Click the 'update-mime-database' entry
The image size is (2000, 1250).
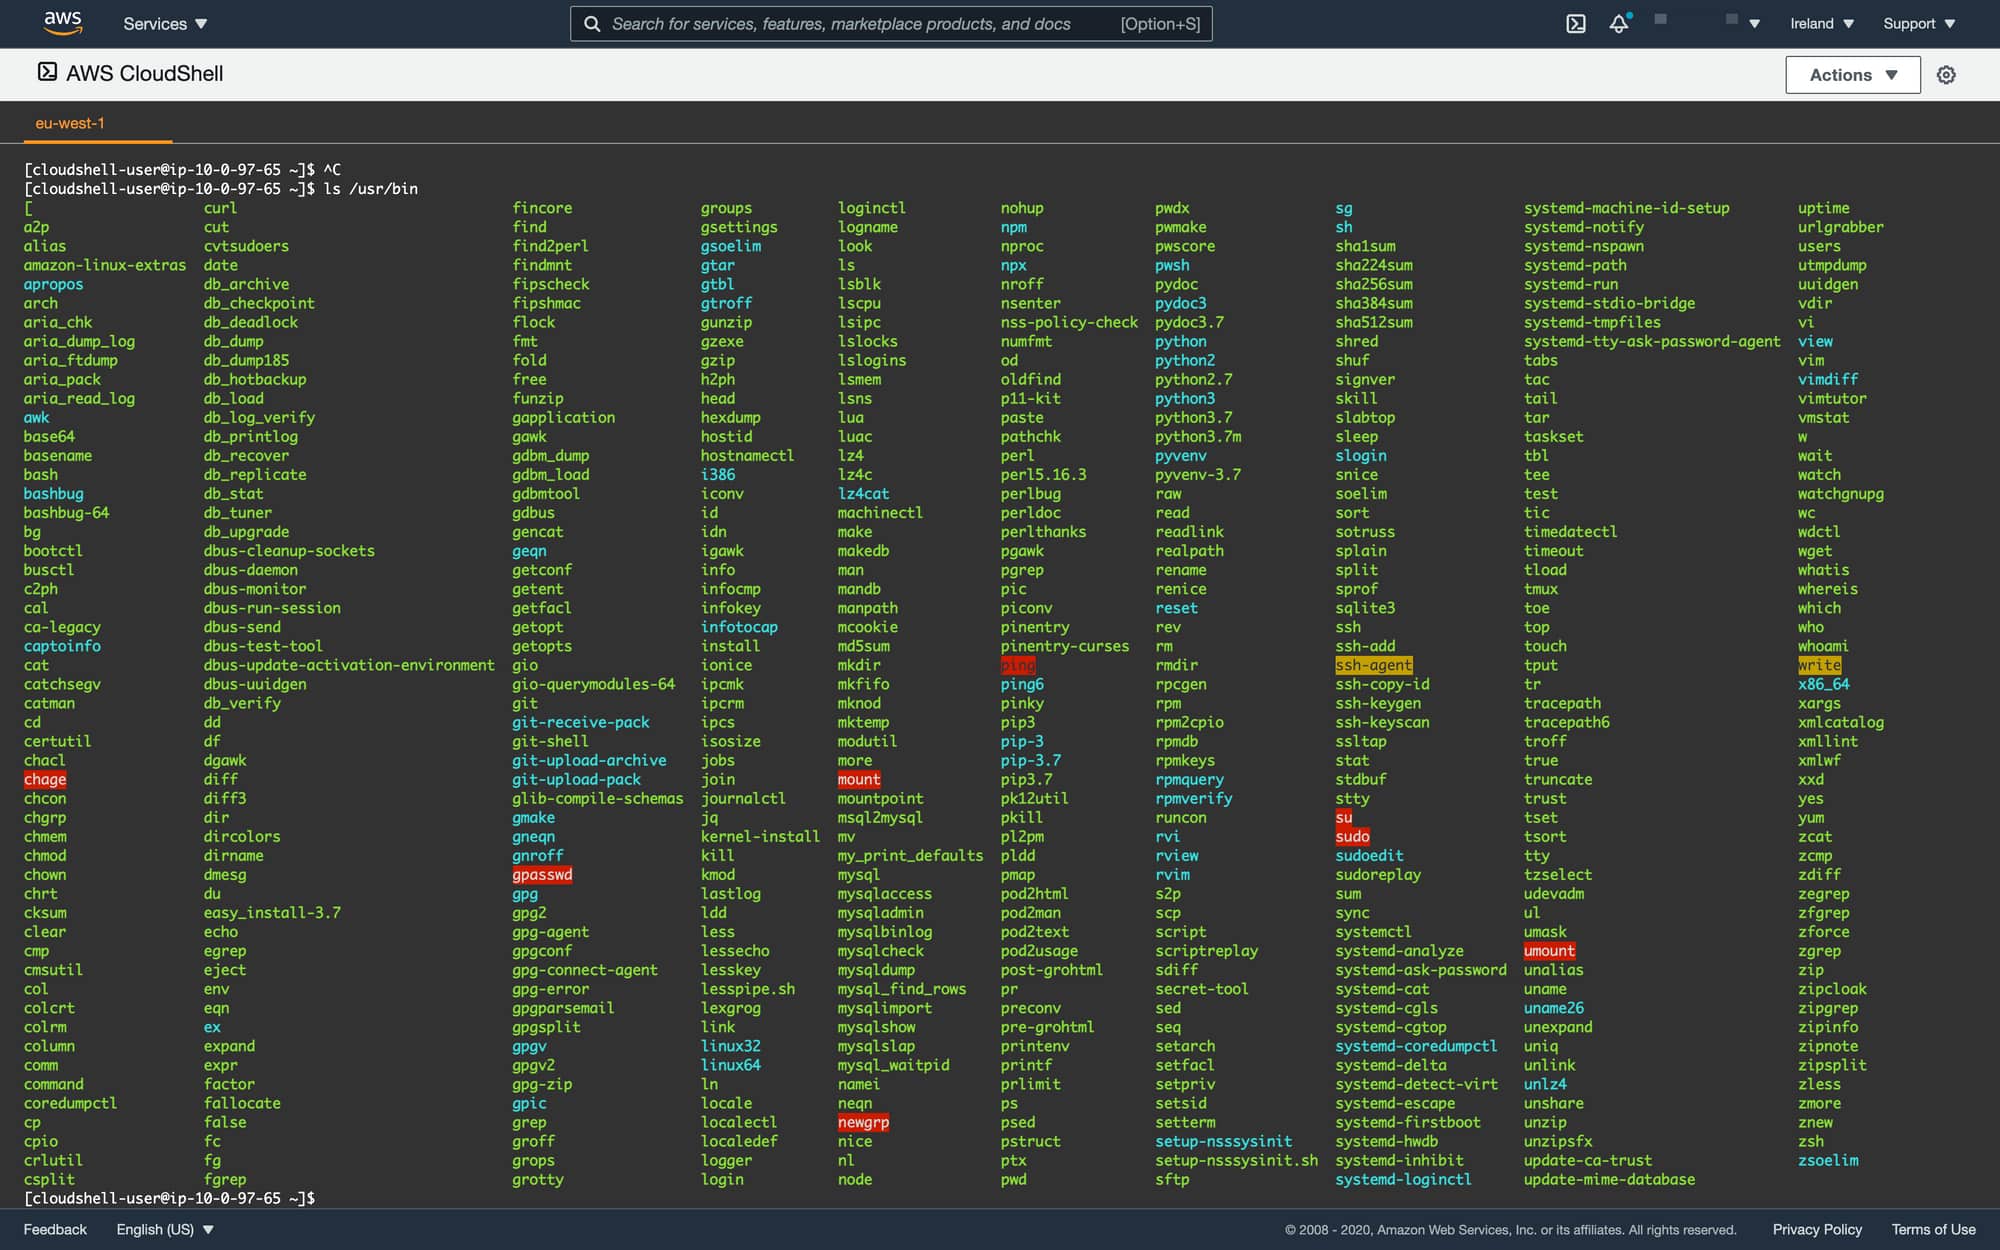[x=1609, y=1179]
